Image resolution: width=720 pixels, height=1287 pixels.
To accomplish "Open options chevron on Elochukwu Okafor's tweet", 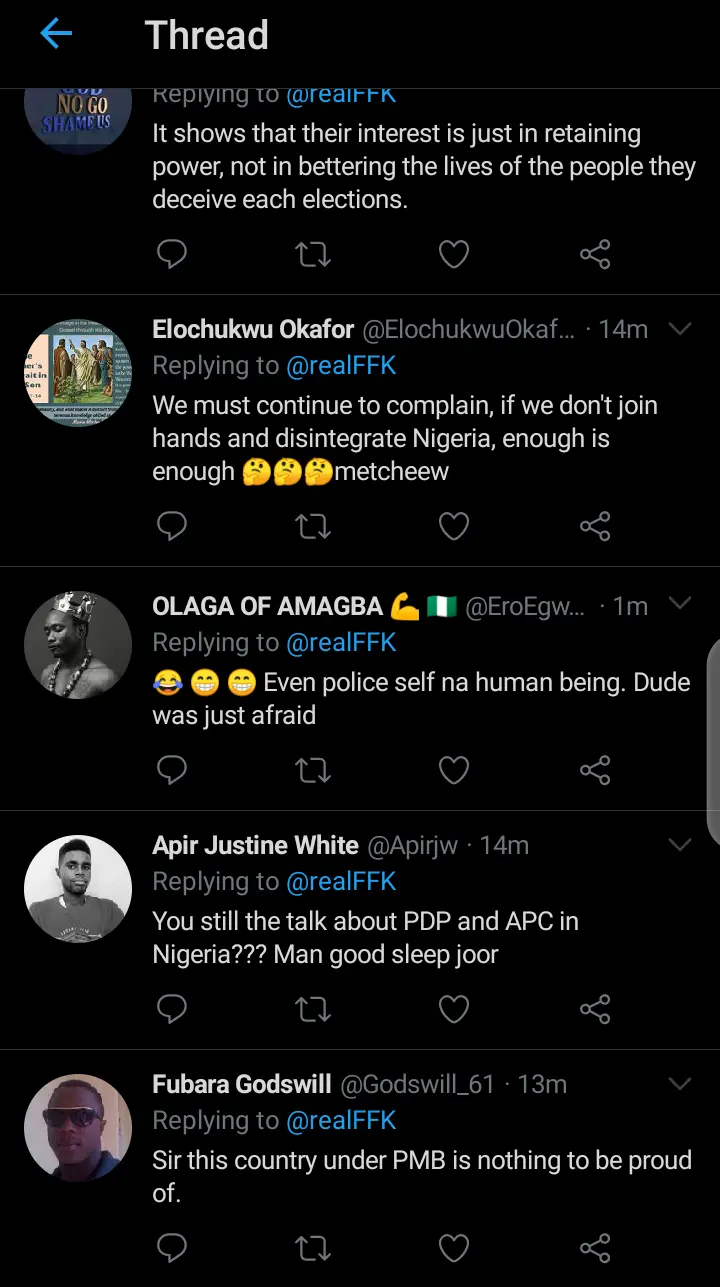I will point(680,329).
